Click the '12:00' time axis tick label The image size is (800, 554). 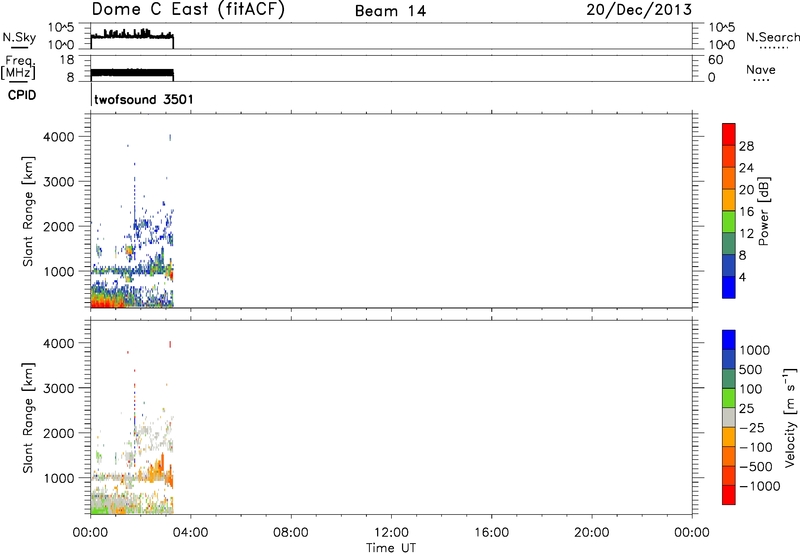[x=391, y=533]
